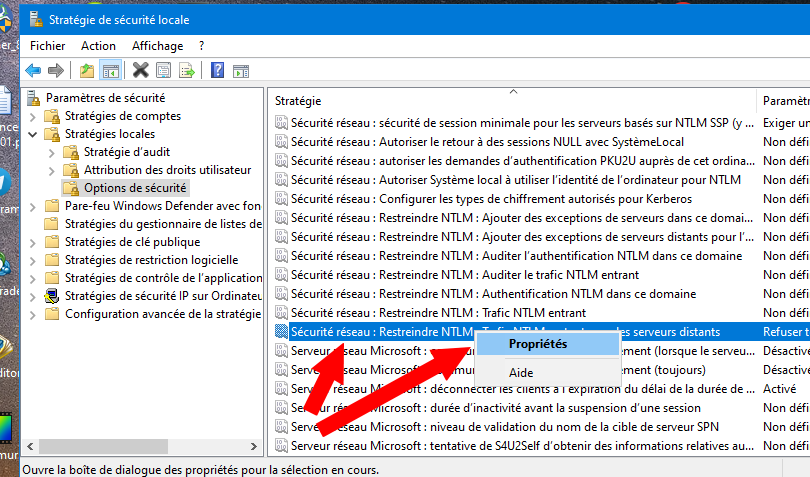The image size is (810, 477).
Task: Select Stratégies de restriction logicielle tree item
Action: [x=152, y=260]
